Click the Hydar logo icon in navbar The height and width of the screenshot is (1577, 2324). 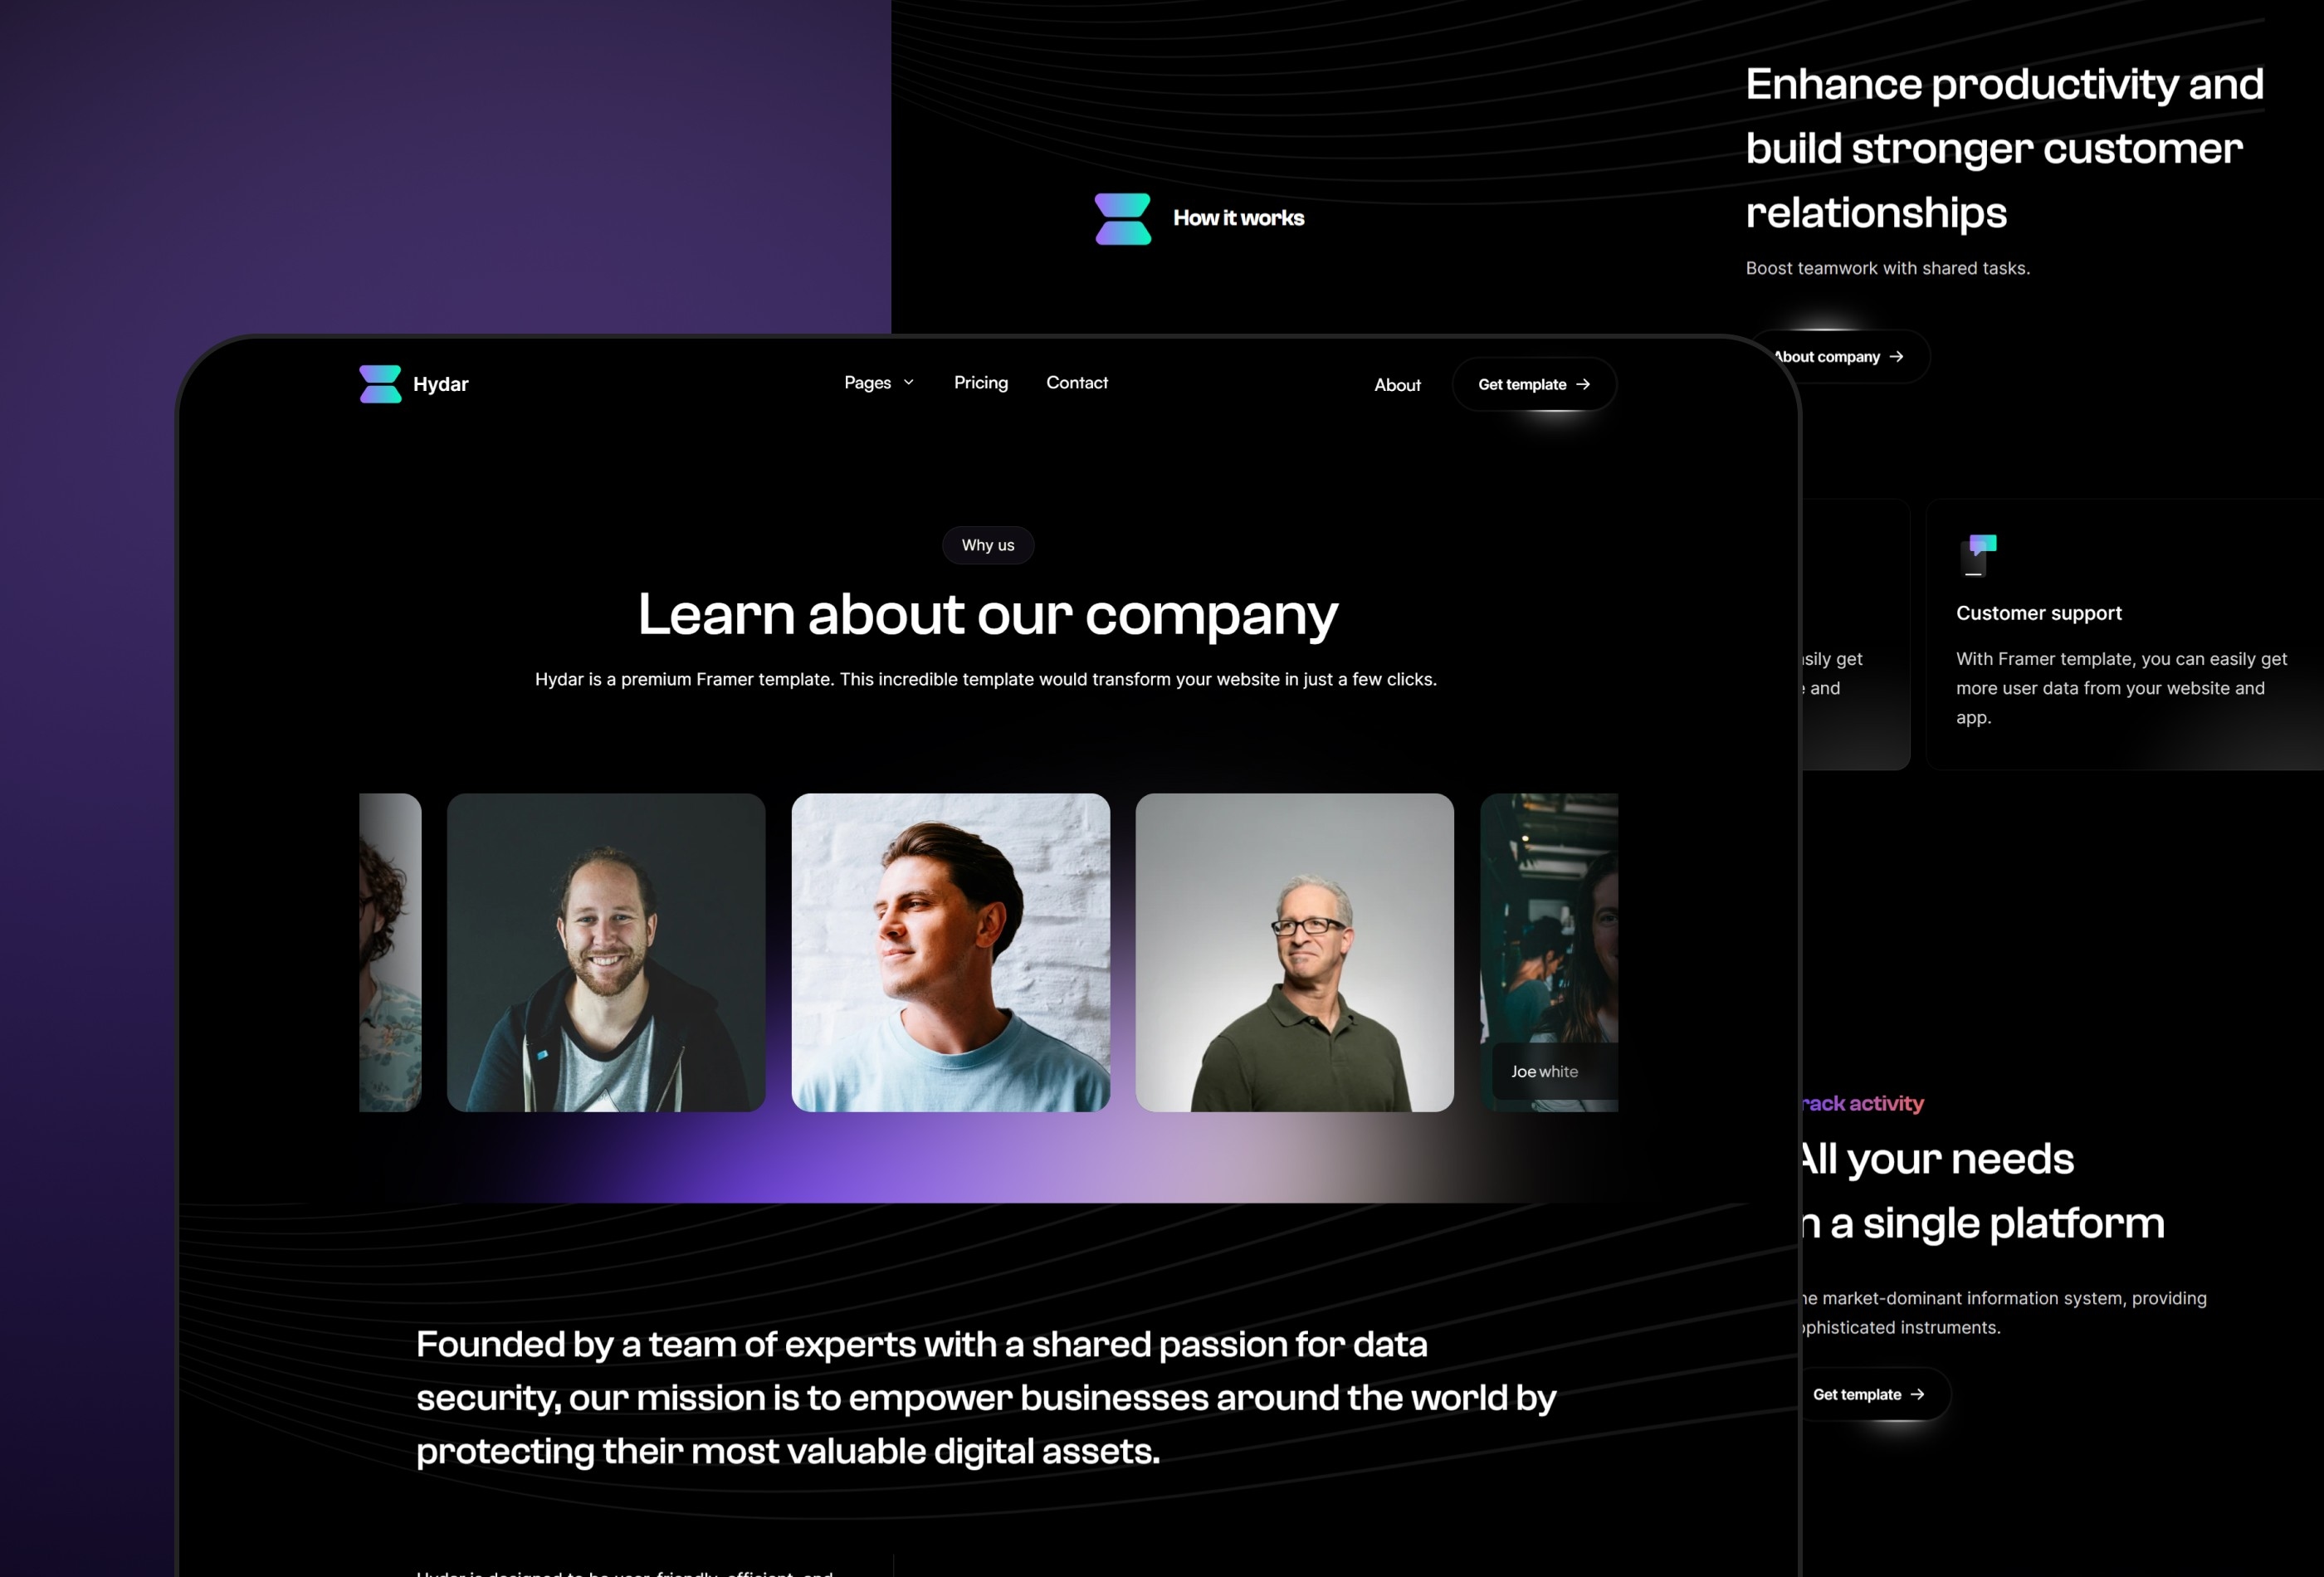click(x=377, y=383)
